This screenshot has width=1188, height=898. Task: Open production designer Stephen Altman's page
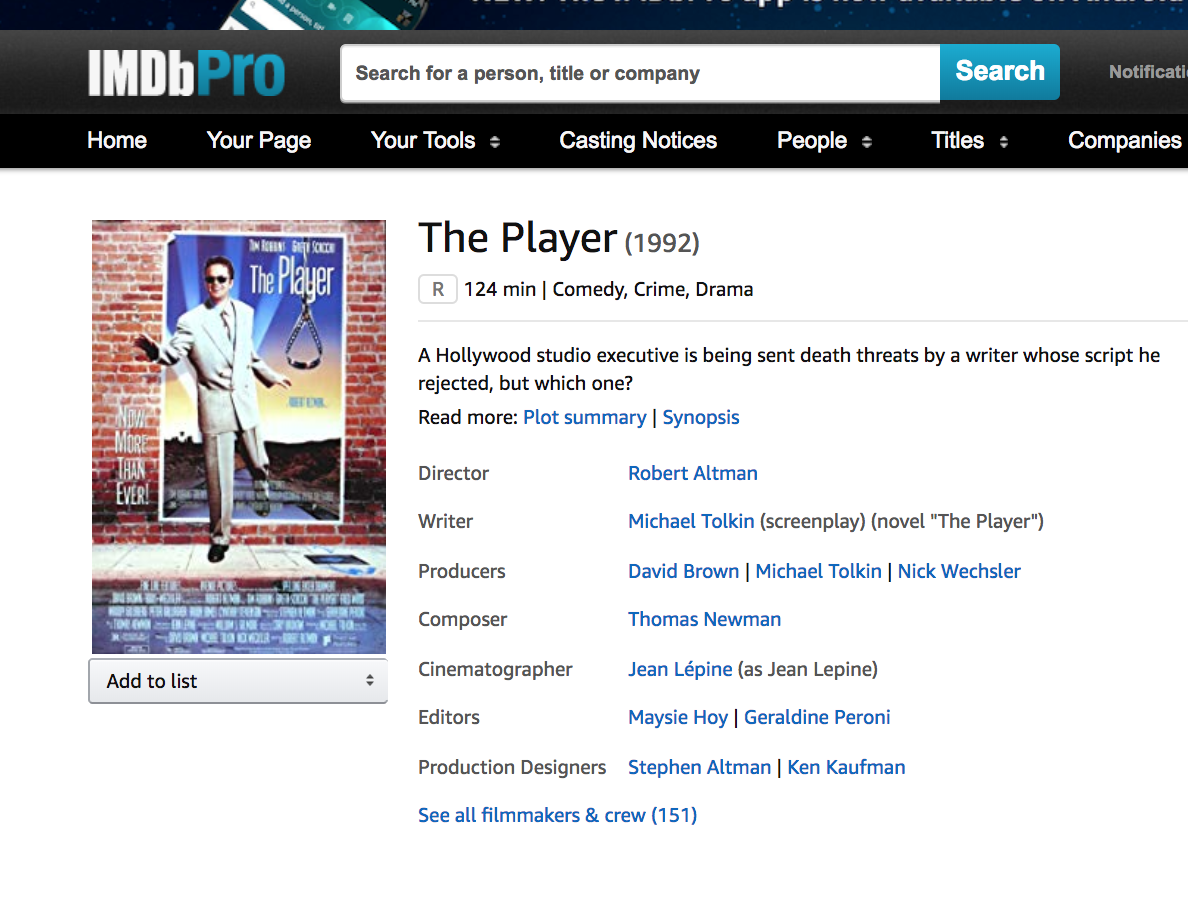click(699, 768)
